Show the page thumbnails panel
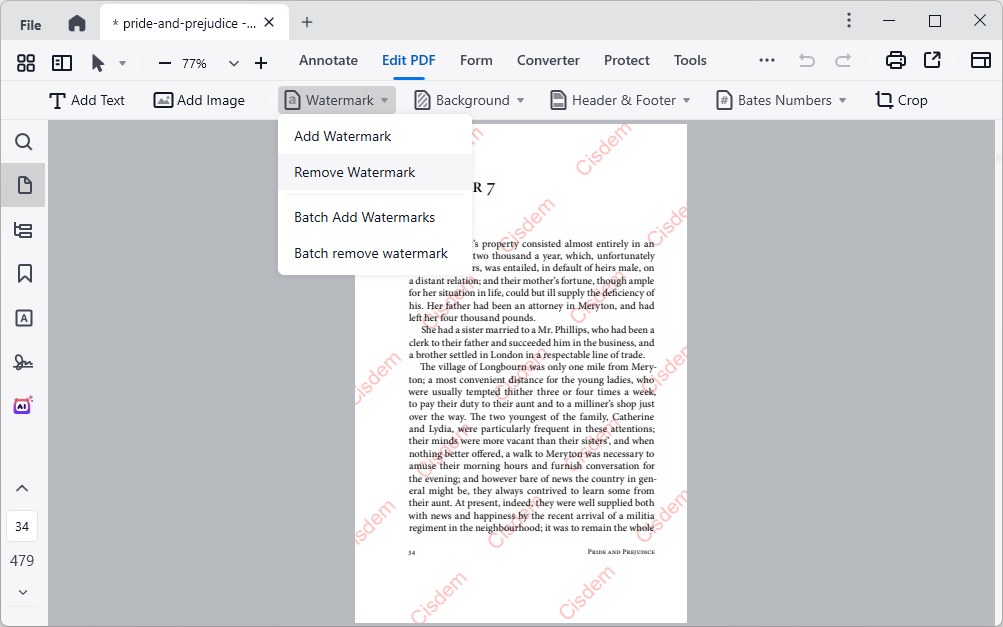This screenshot has height=627, width=1003. tap(22, 185)
